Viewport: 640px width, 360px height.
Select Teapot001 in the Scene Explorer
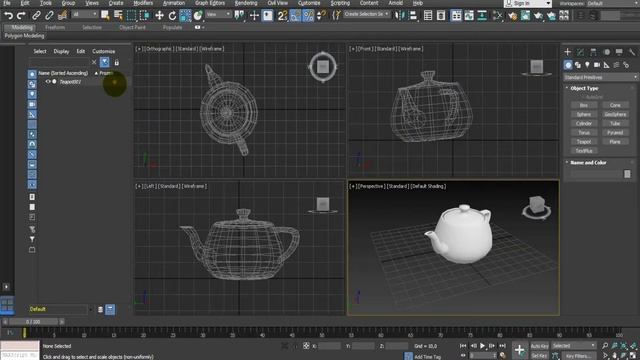point(70,82)
